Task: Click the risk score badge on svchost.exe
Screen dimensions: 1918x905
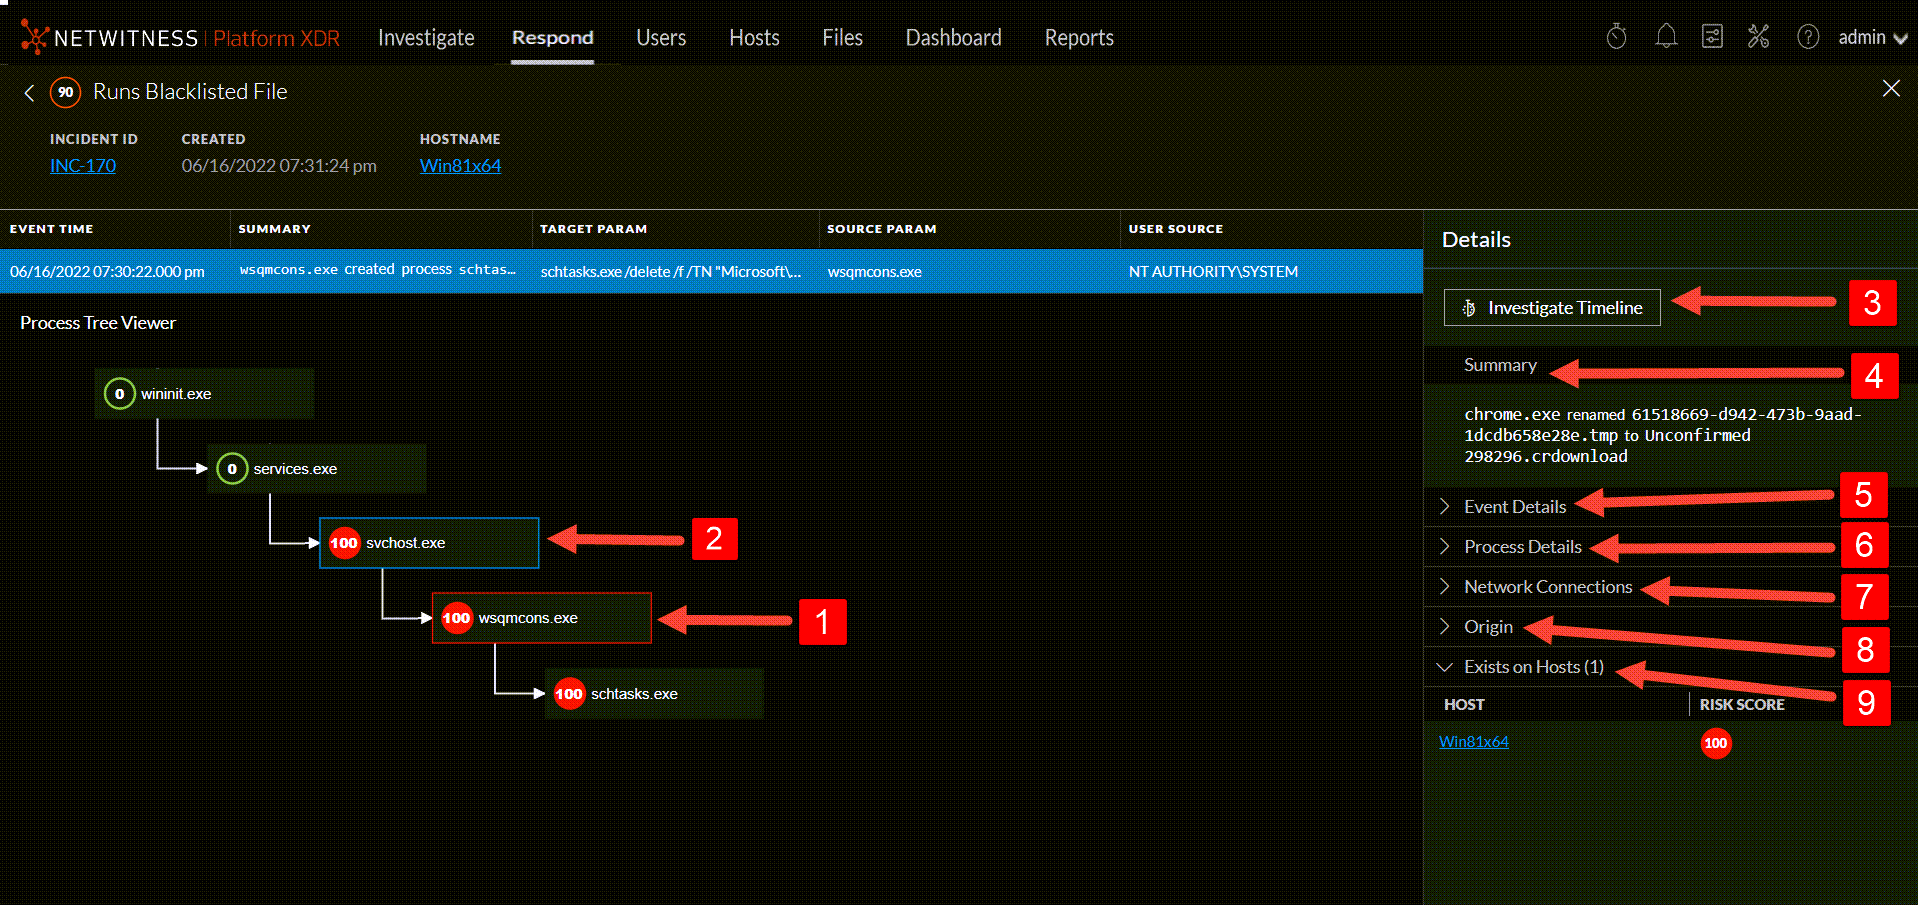Action: pos(344,543)
